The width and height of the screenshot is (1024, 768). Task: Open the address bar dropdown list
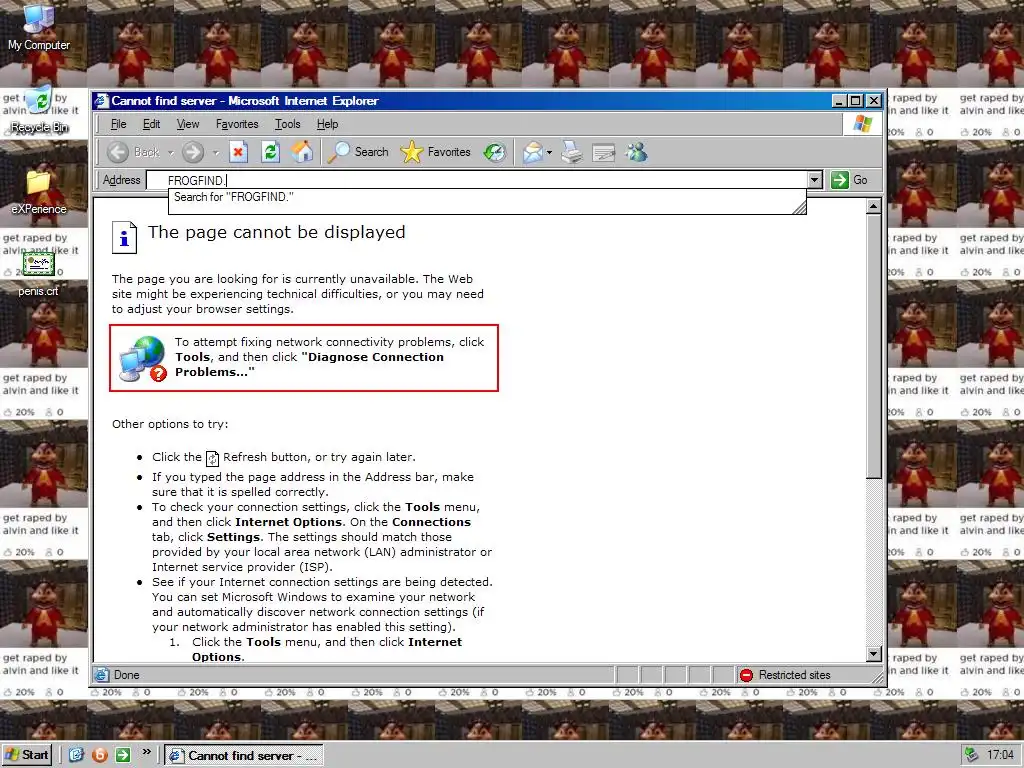[814, 180]
